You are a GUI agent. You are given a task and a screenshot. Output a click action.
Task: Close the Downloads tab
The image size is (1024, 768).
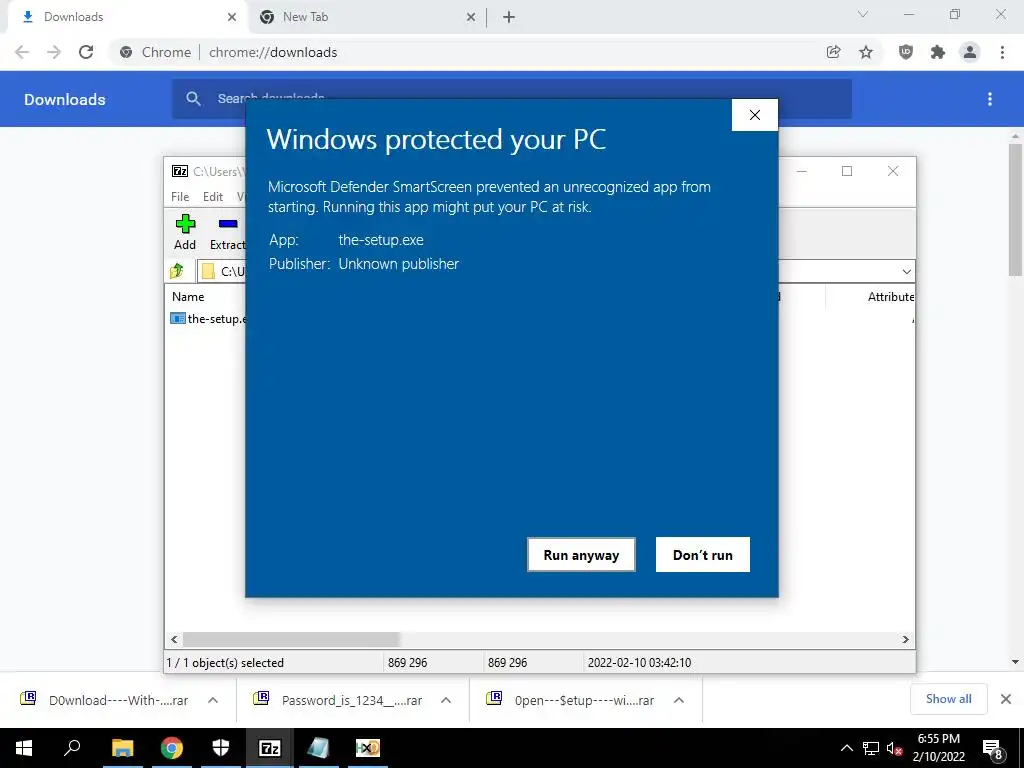pos(232,17)
